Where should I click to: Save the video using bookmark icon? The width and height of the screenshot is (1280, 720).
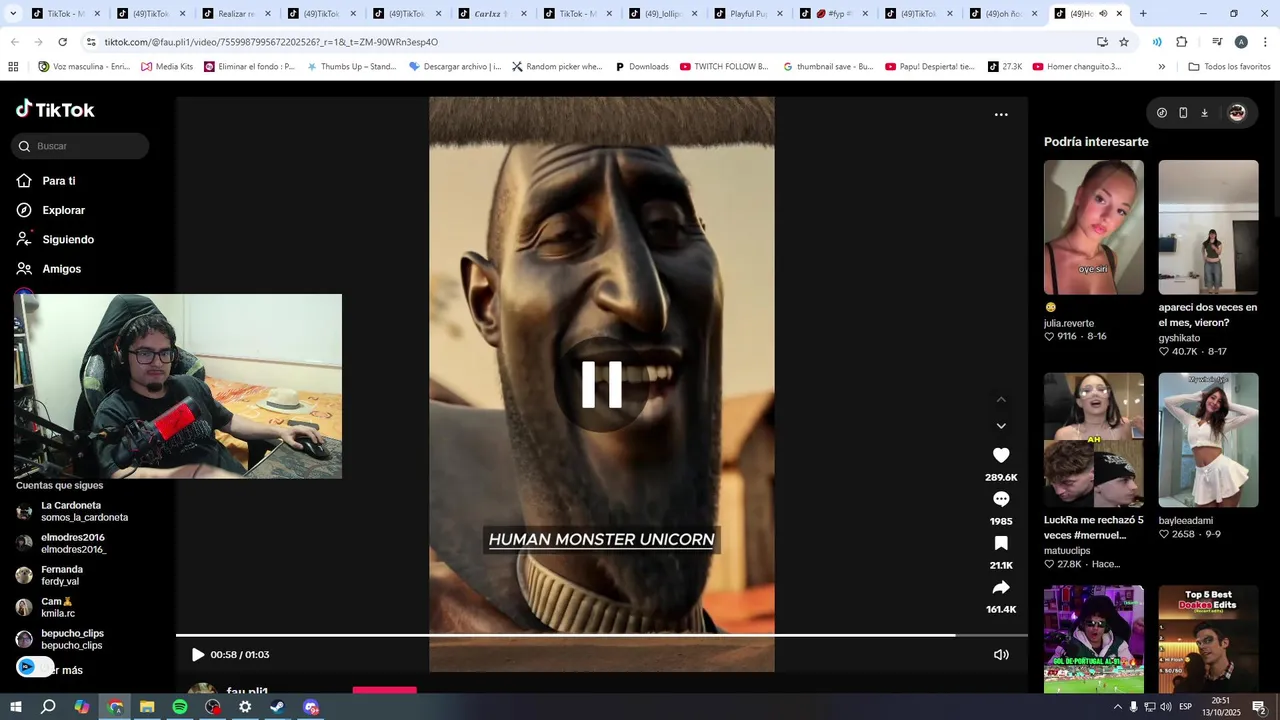pyautogui.click(x=1001, y=543)
